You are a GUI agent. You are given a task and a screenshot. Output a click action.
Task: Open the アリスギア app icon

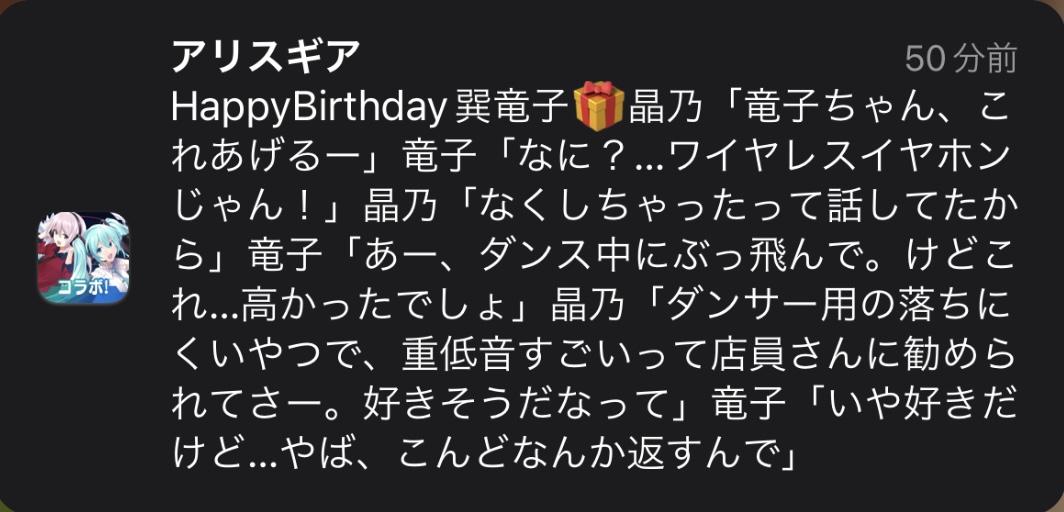(x=83, y=257)
